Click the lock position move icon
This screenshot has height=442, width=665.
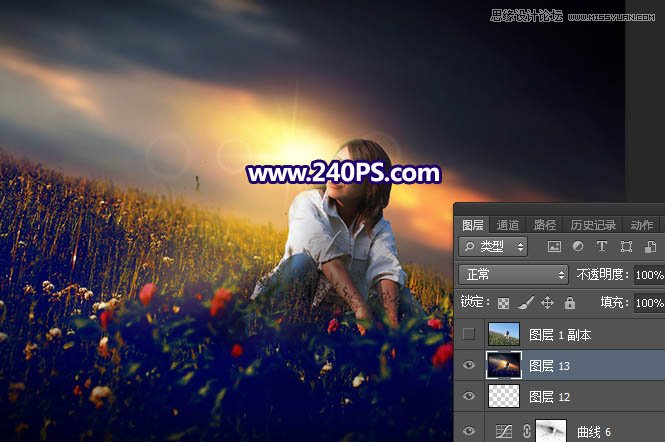click(547, 302)
